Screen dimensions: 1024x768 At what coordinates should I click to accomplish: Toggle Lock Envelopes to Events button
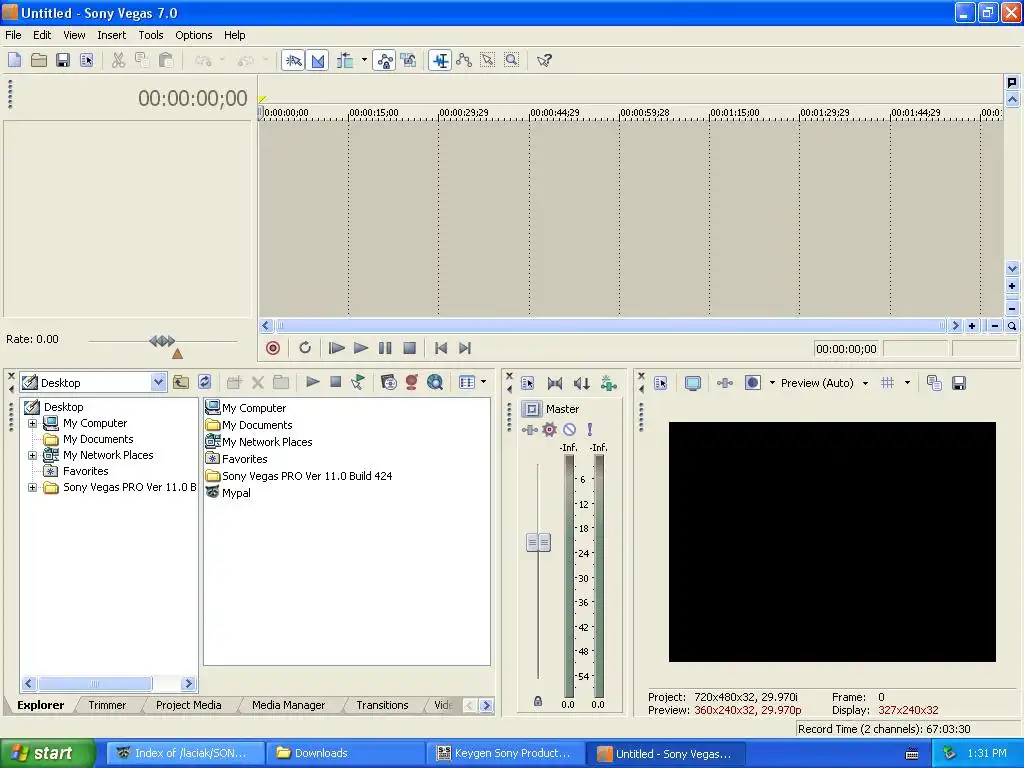click(385, 61)
